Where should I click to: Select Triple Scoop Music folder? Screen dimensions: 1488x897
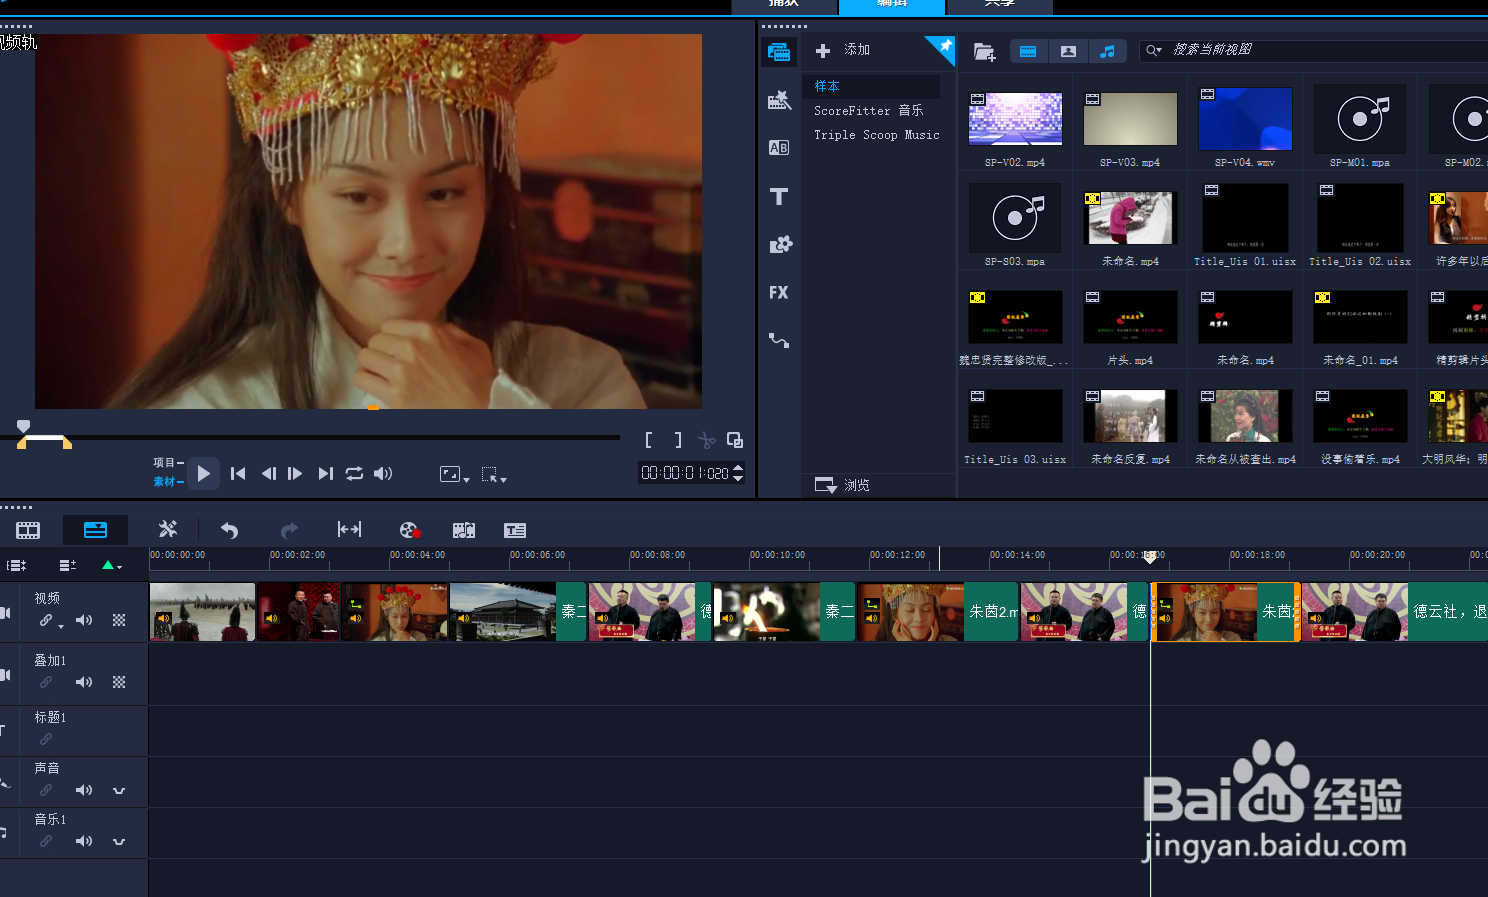click(877, 134)
